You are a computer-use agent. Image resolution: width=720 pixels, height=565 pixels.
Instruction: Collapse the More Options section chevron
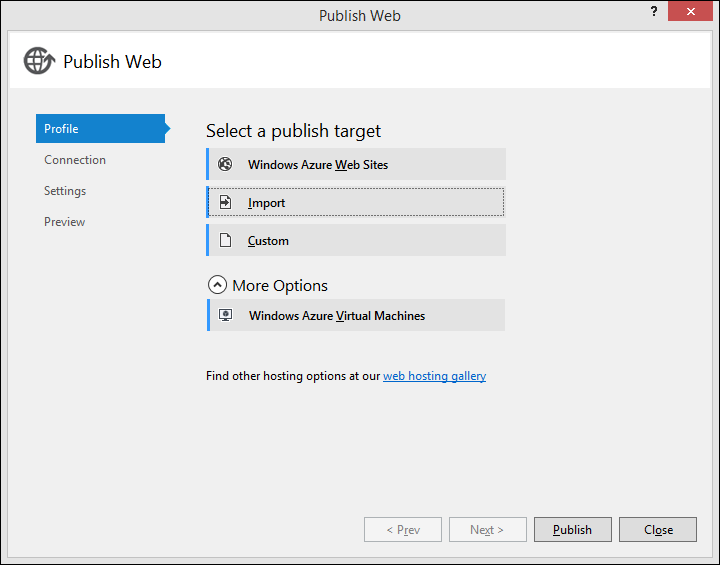point(217,285)
